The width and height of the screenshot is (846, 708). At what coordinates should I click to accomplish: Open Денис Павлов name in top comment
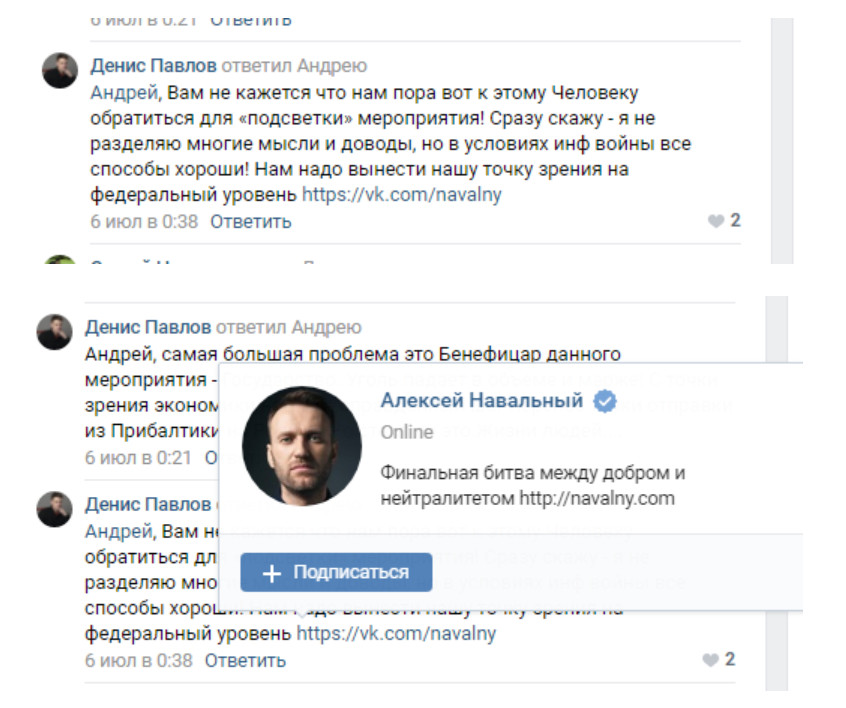tap(153, 65)
